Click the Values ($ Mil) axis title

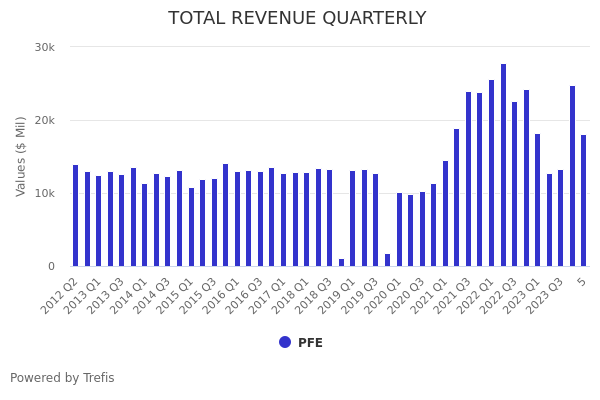coord(21,156)
